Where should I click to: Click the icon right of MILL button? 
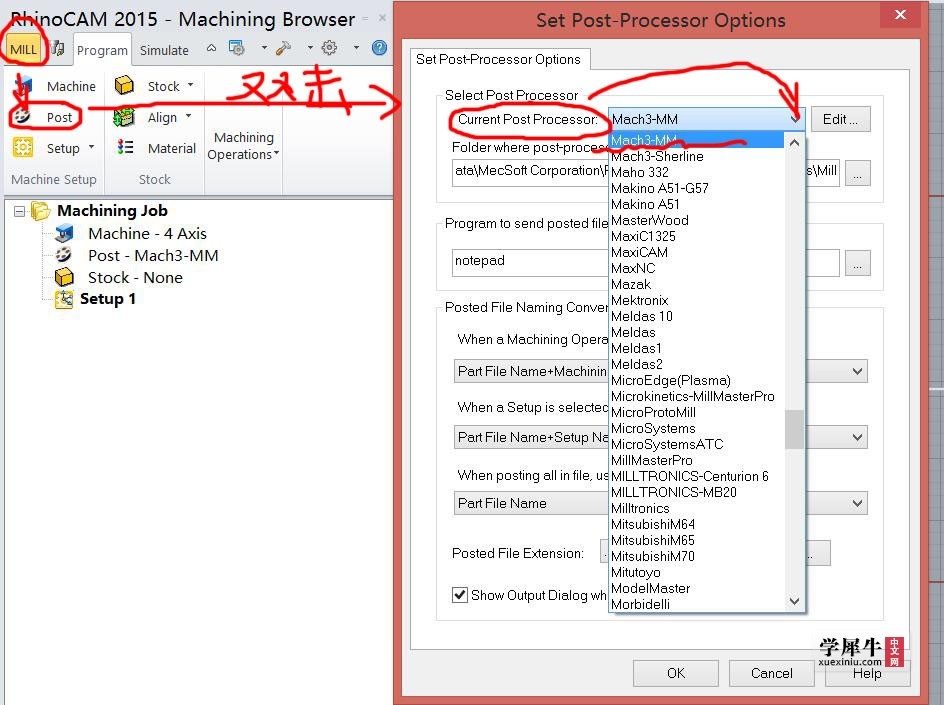coord(58,48)
